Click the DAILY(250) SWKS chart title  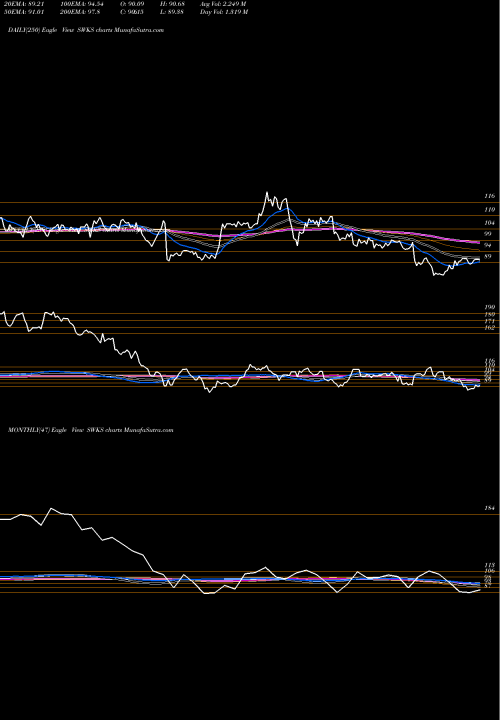click(86, 30)
